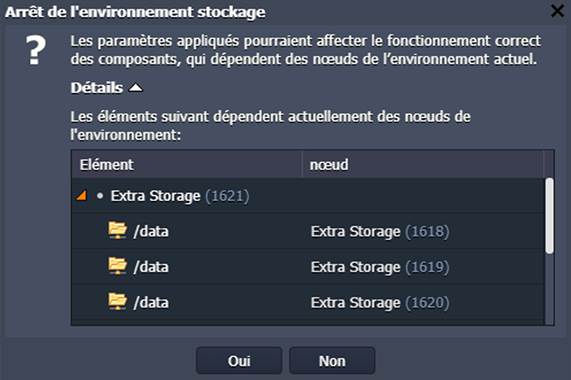Click the folder icon in the 1618 row

(117, 230)
